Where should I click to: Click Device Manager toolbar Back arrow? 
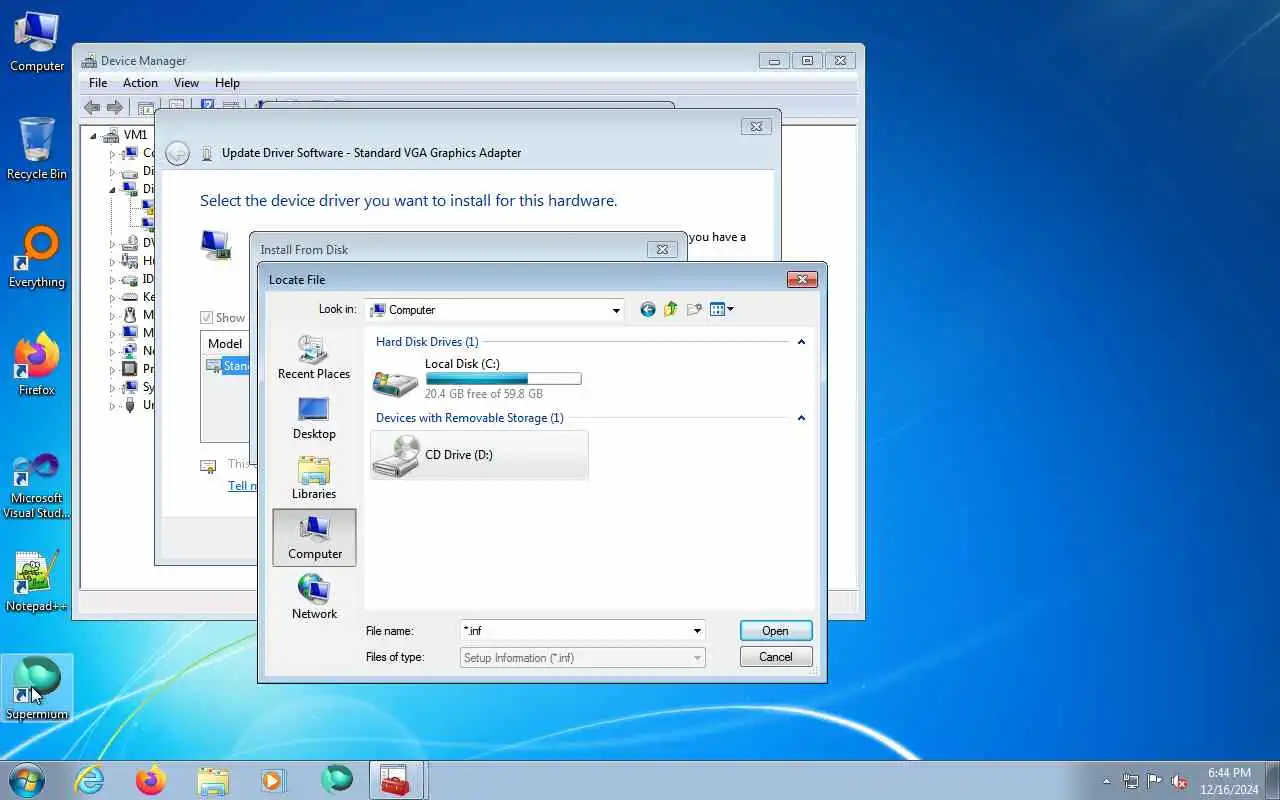(x=92, y=108)
